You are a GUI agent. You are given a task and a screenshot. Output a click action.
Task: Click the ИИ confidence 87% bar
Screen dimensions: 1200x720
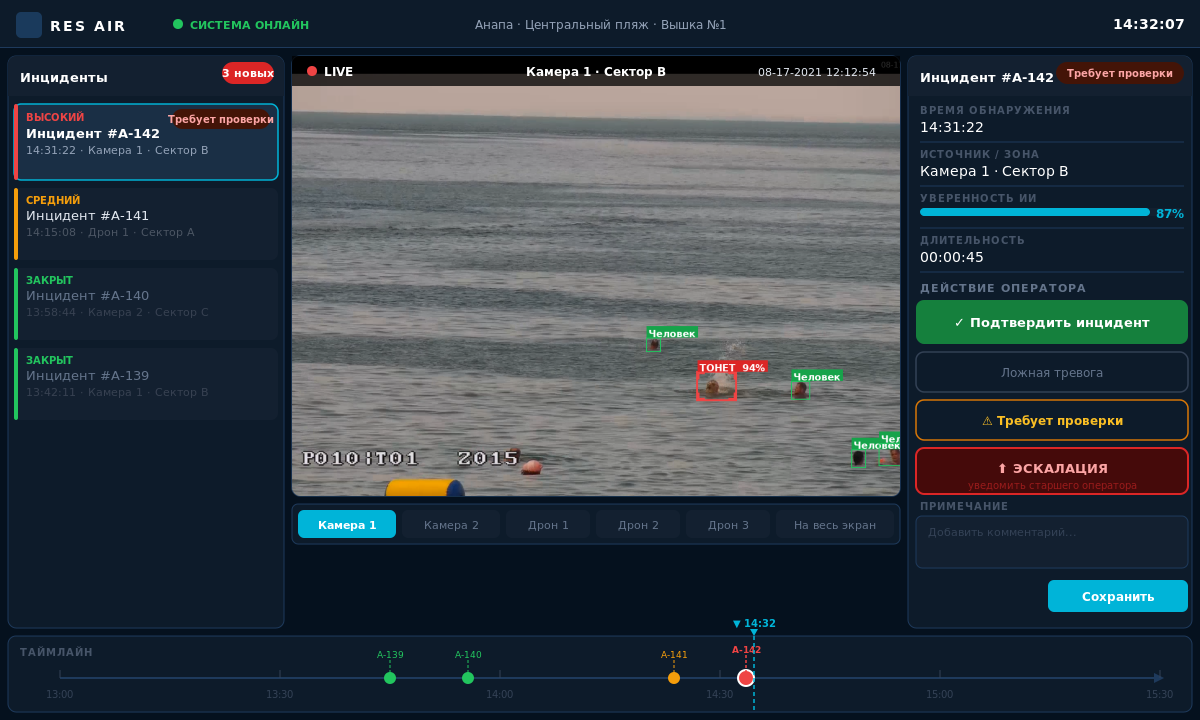click(1034, 212)
